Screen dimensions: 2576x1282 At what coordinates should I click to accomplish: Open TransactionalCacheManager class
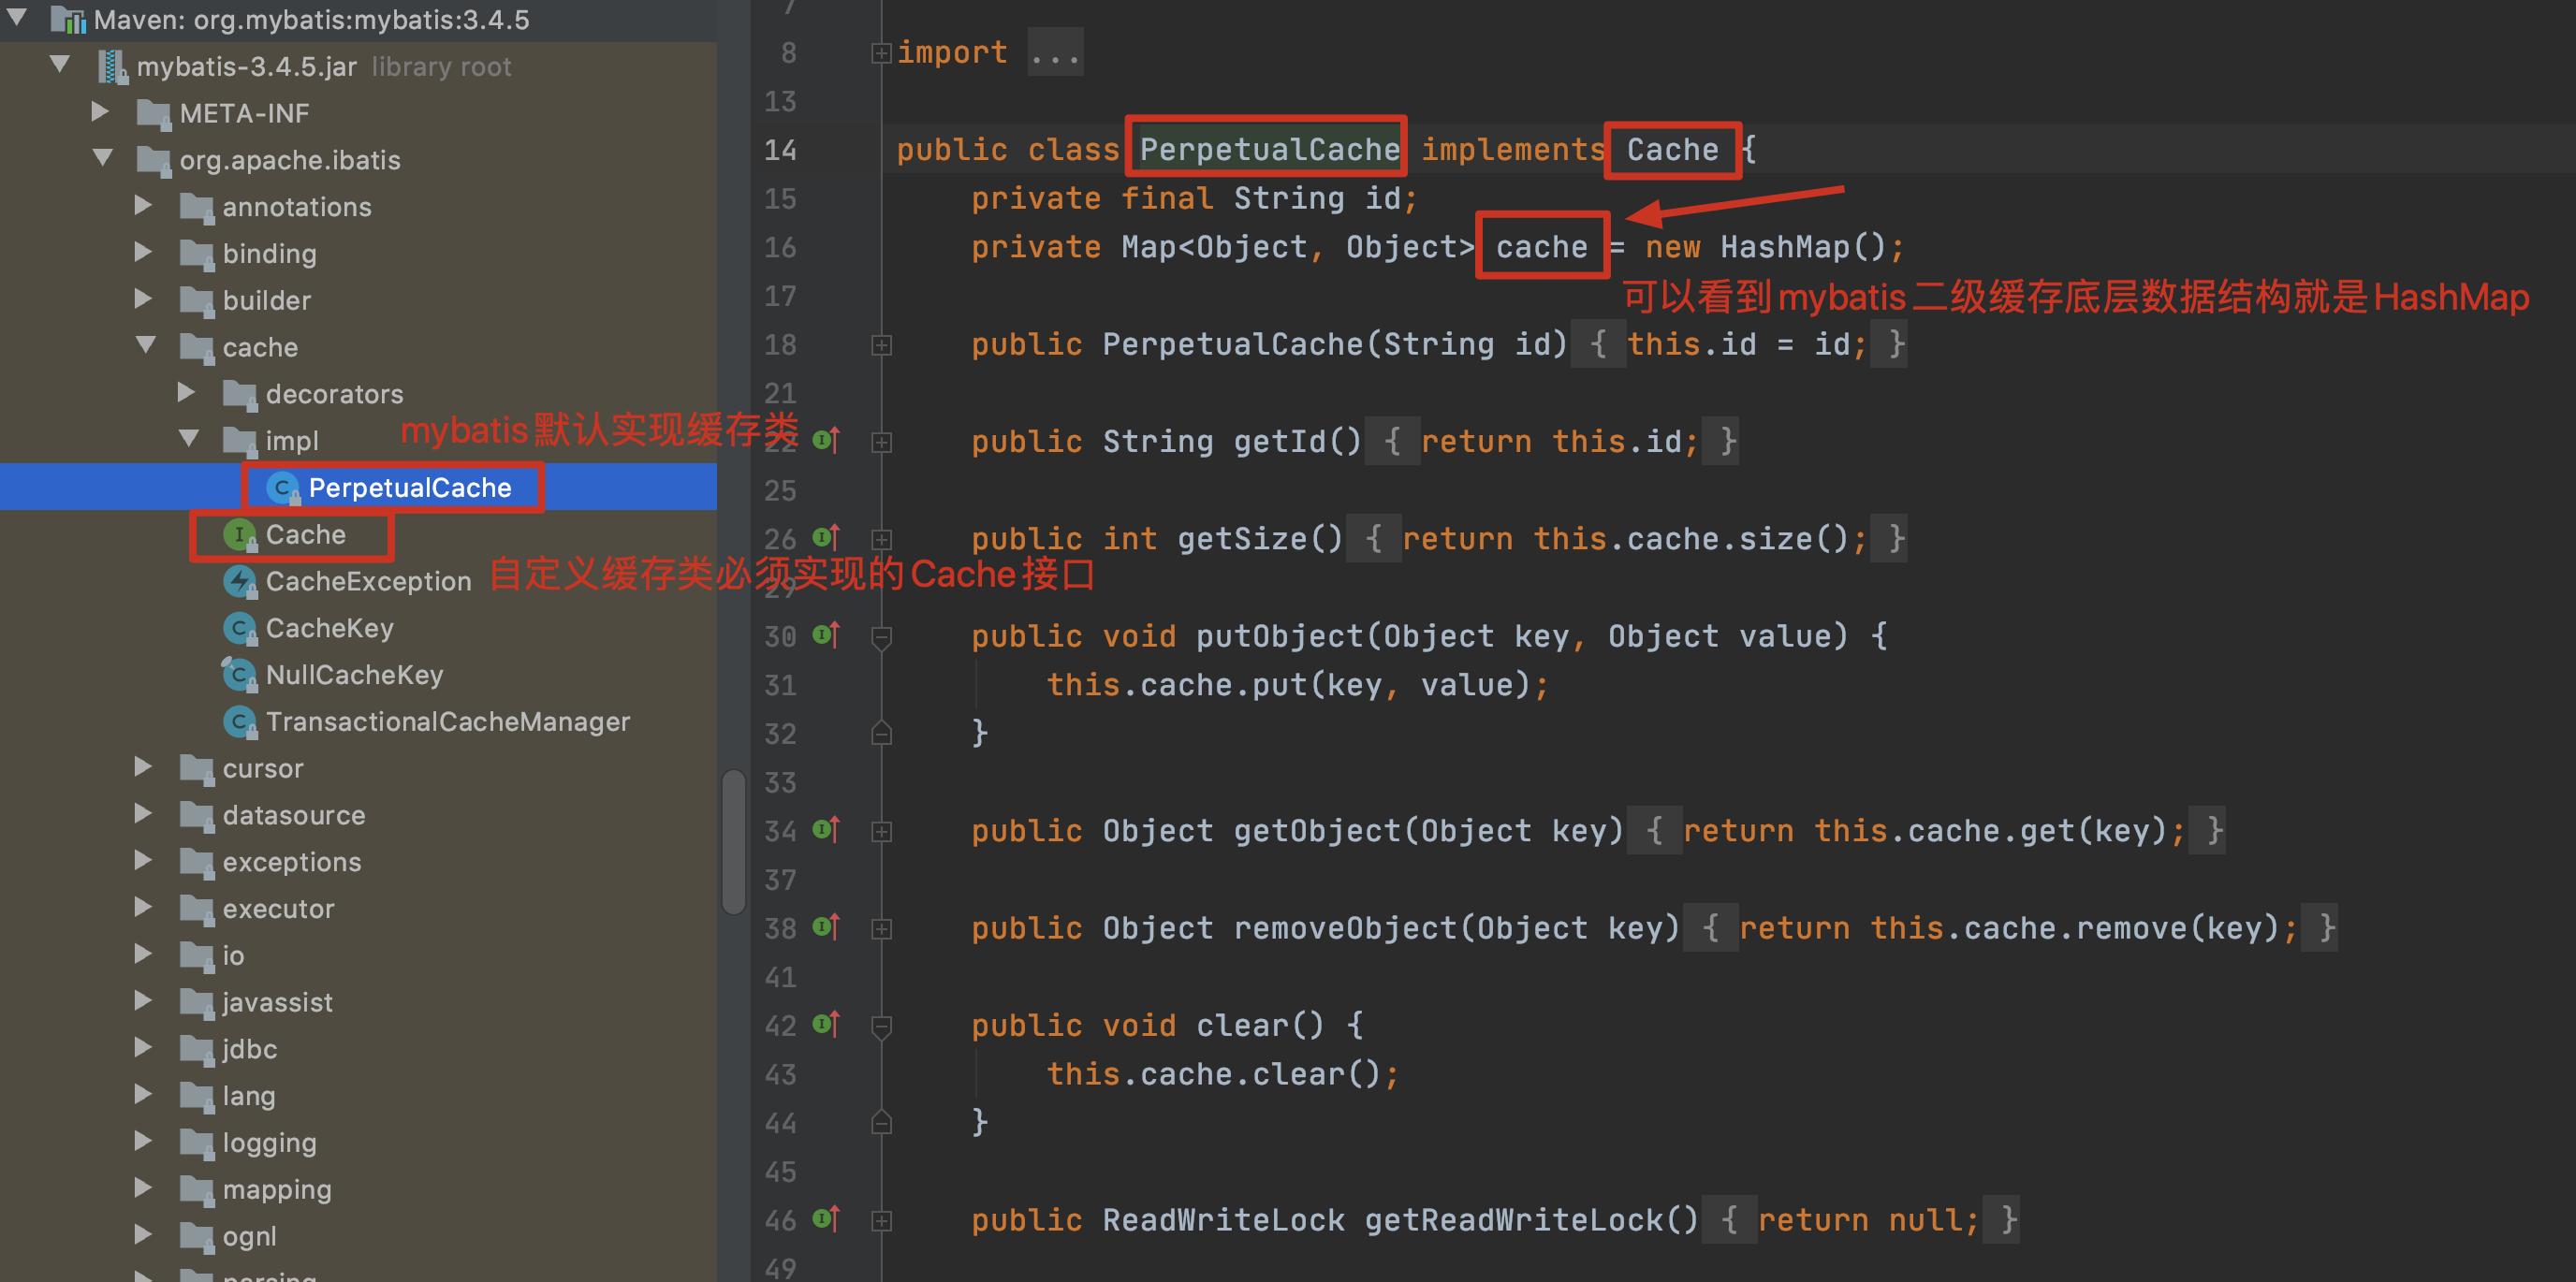coord(447,722)
